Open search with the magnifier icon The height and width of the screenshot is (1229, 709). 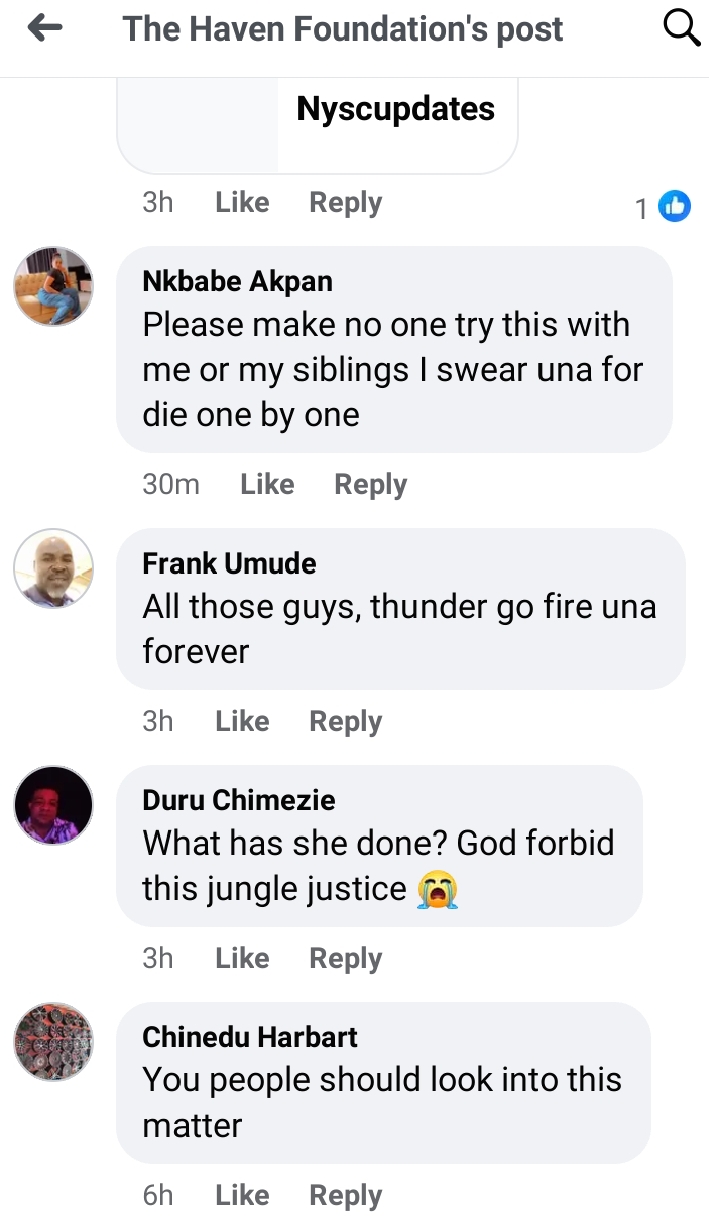681,29
